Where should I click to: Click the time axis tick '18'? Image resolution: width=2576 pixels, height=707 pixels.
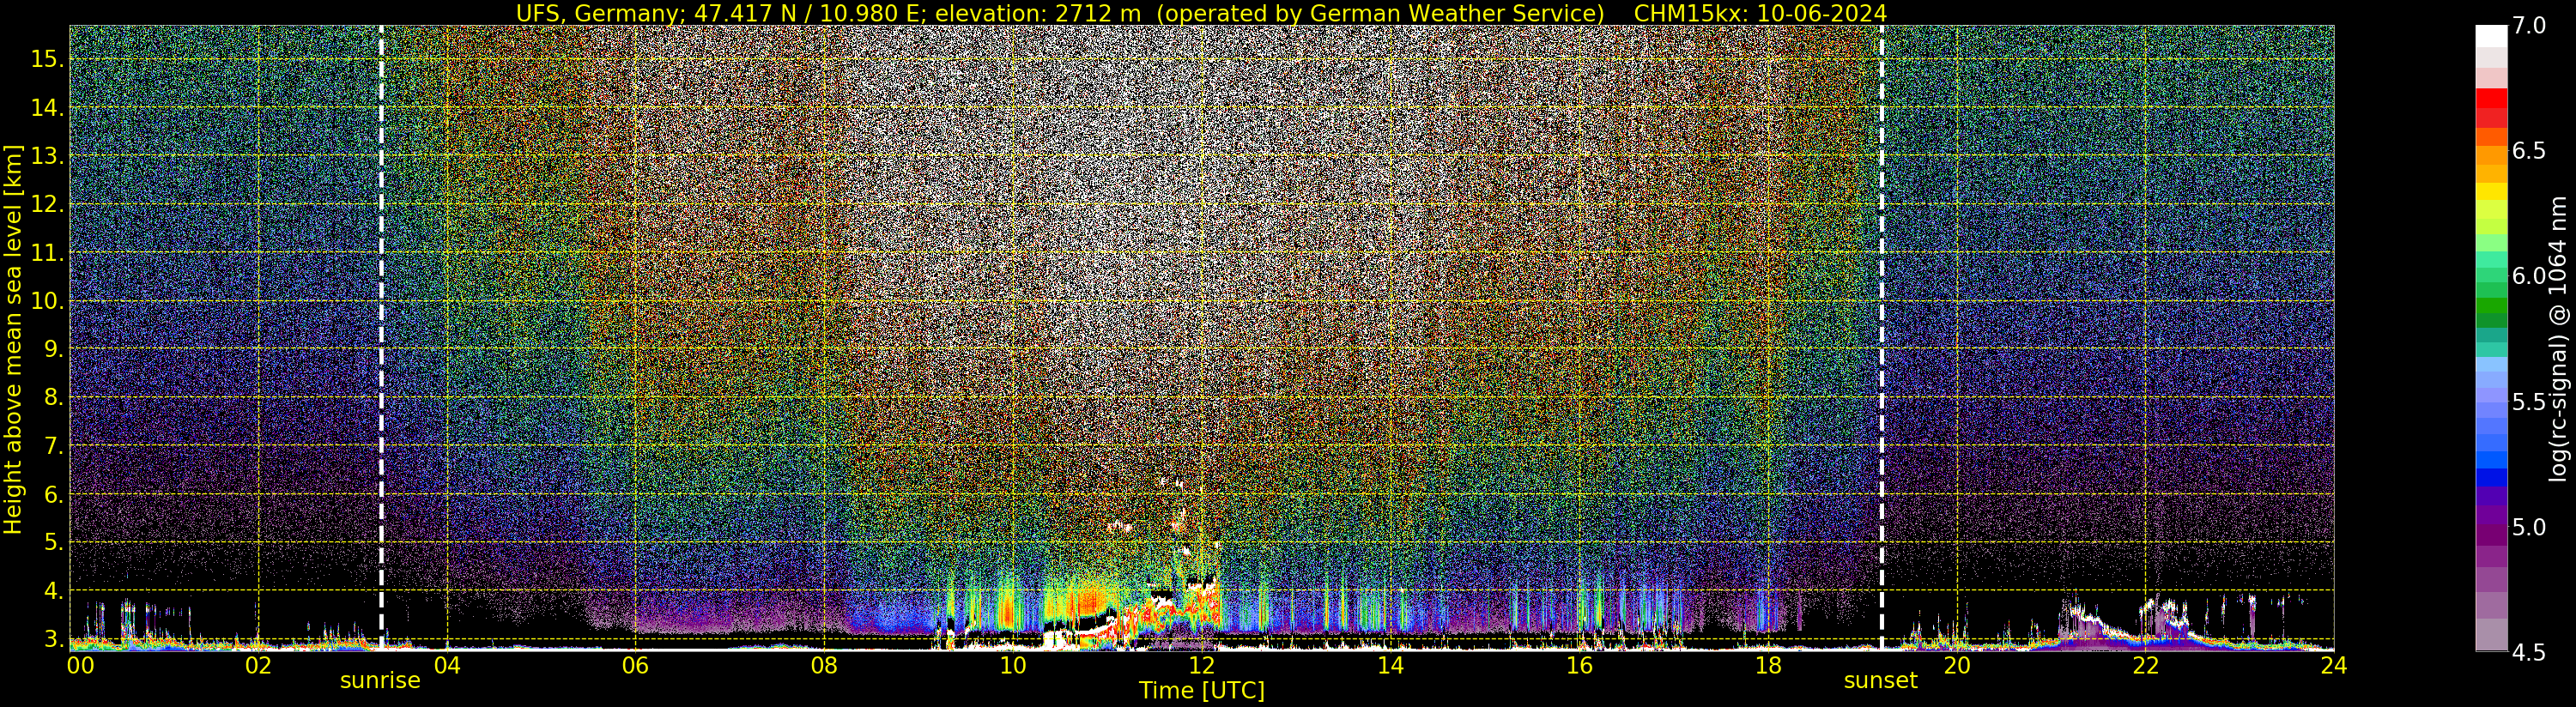[1768, 665]
